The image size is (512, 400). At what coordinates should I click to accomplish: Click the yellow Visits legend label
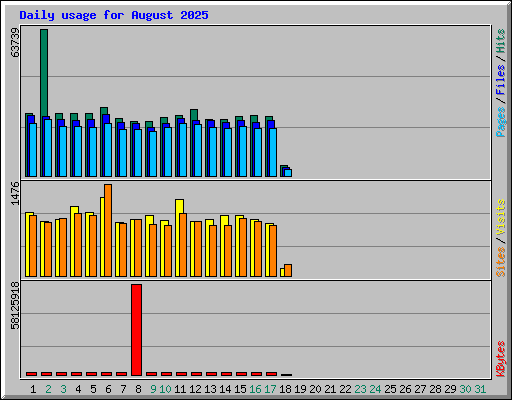(x=500, y=218)
